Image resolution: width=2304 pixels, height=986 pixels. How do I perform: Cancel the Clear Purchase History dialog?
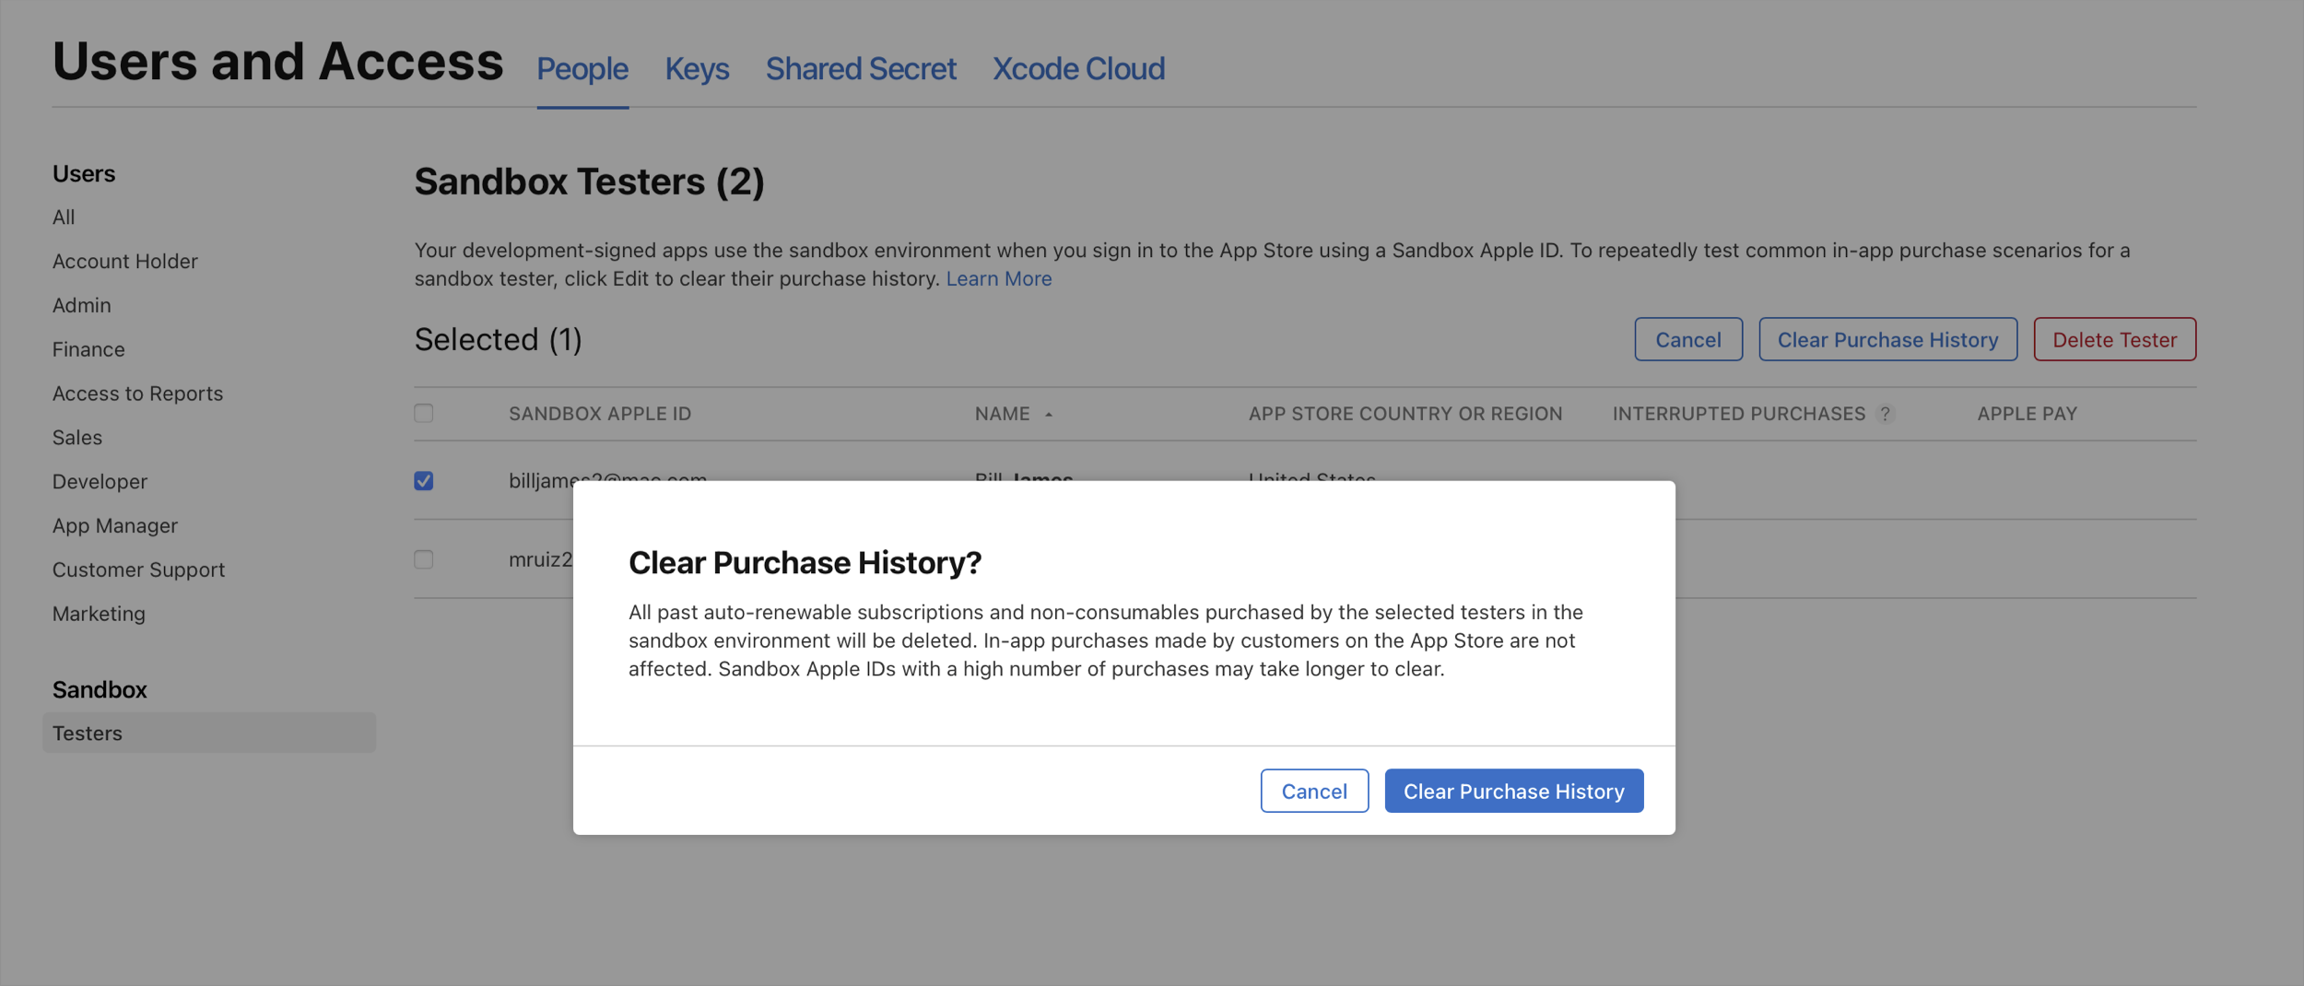1314,791
